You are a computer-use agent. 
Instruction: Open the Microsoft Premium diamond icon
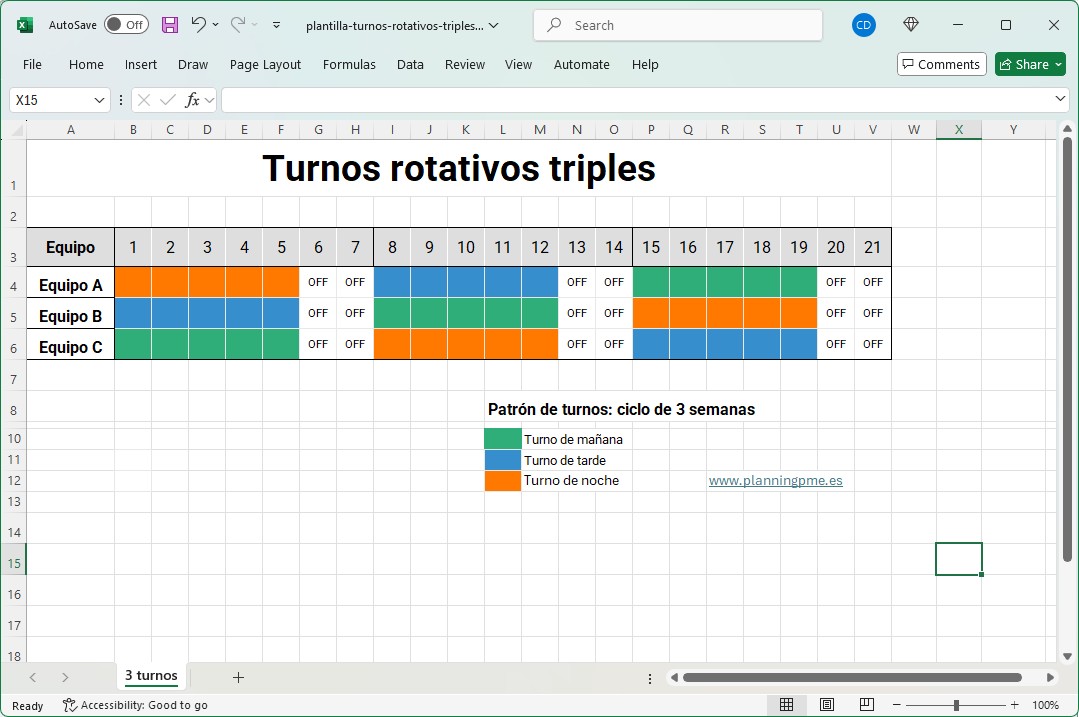pyautogui.click(x=910, y=25)
